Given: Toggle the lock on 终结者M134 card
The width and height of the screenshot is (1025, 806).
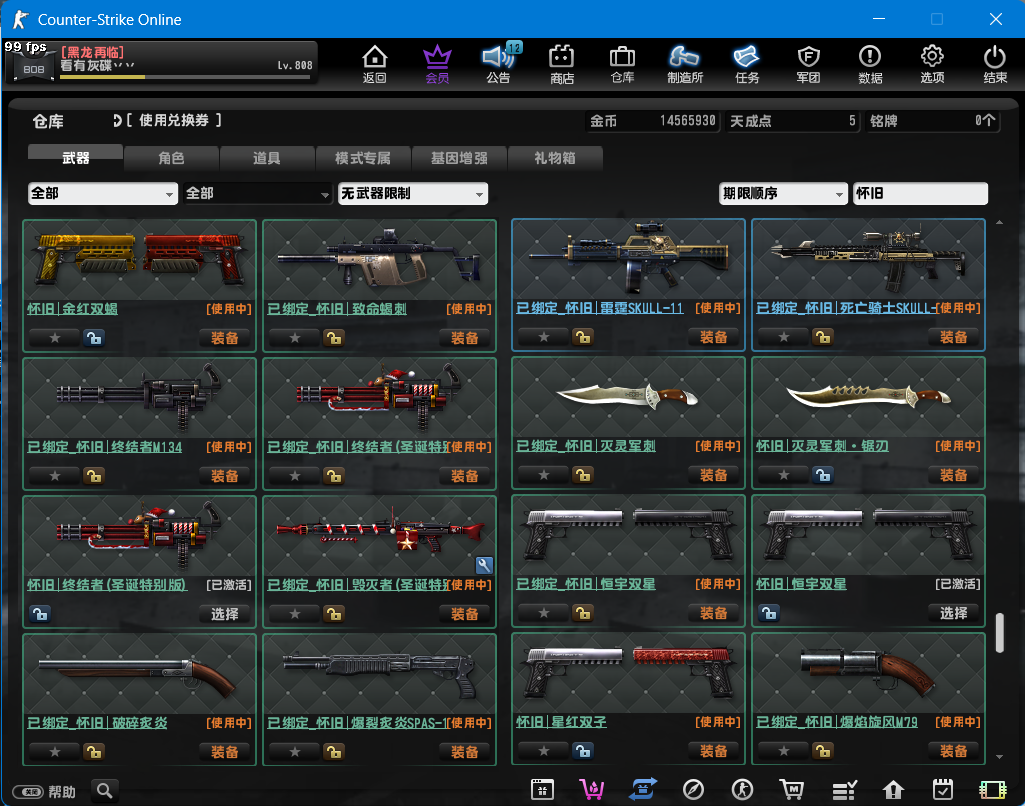Looking at the screenshot, I should point(93,476).
